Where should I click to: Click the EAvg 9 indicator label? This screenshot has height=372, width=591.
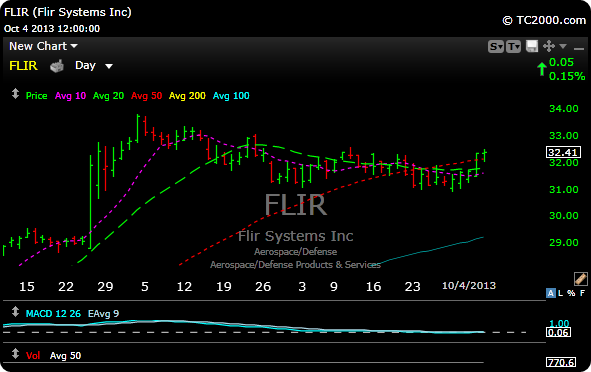pos(103,314)
